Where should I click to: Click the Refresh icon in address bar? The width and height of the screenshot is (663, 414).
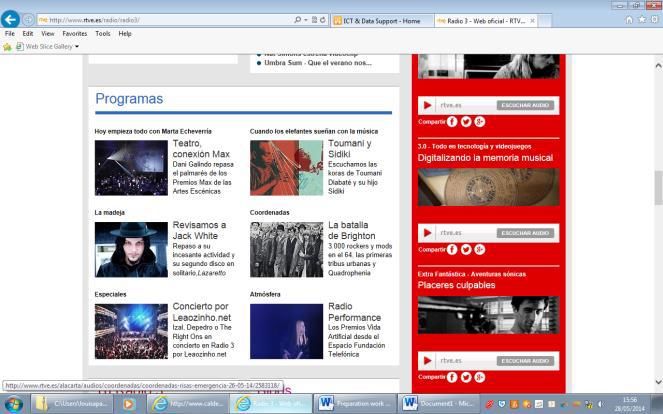pyautogui.click(x=323, y=20)
